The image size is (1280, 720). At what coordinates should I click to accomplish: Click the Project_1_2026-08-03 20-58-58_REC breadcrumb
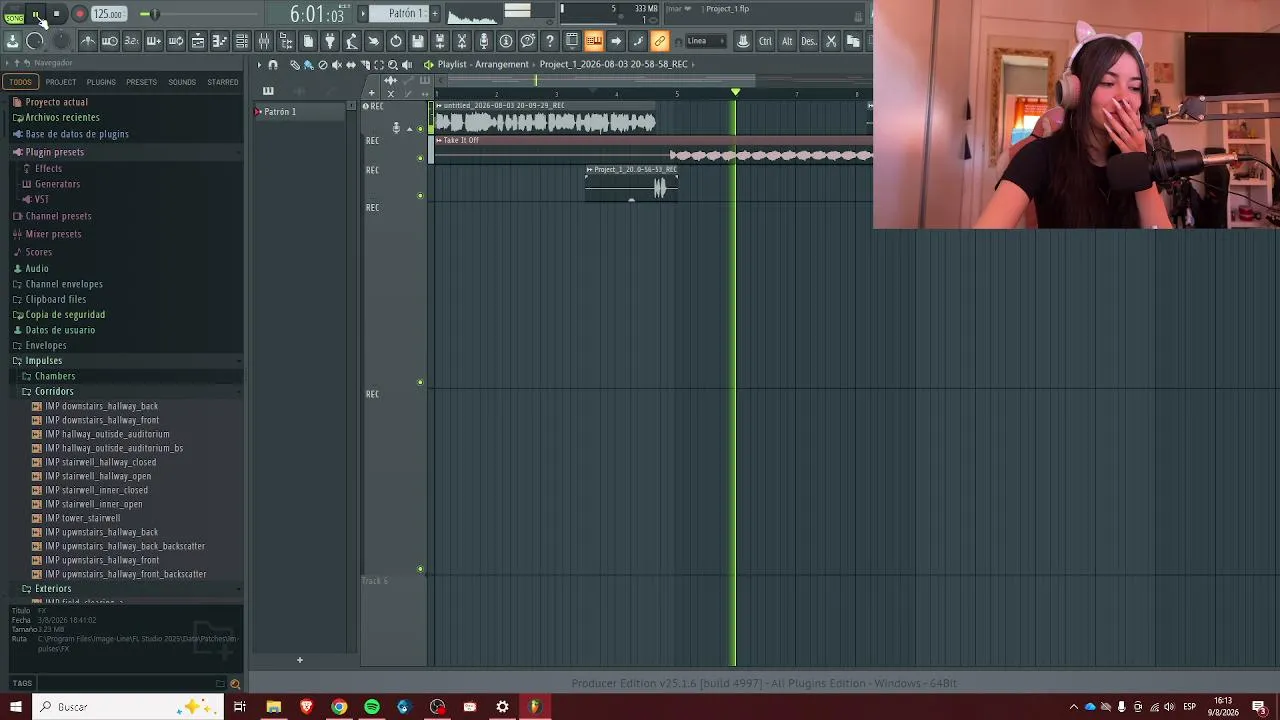click(x=613, y=65)
